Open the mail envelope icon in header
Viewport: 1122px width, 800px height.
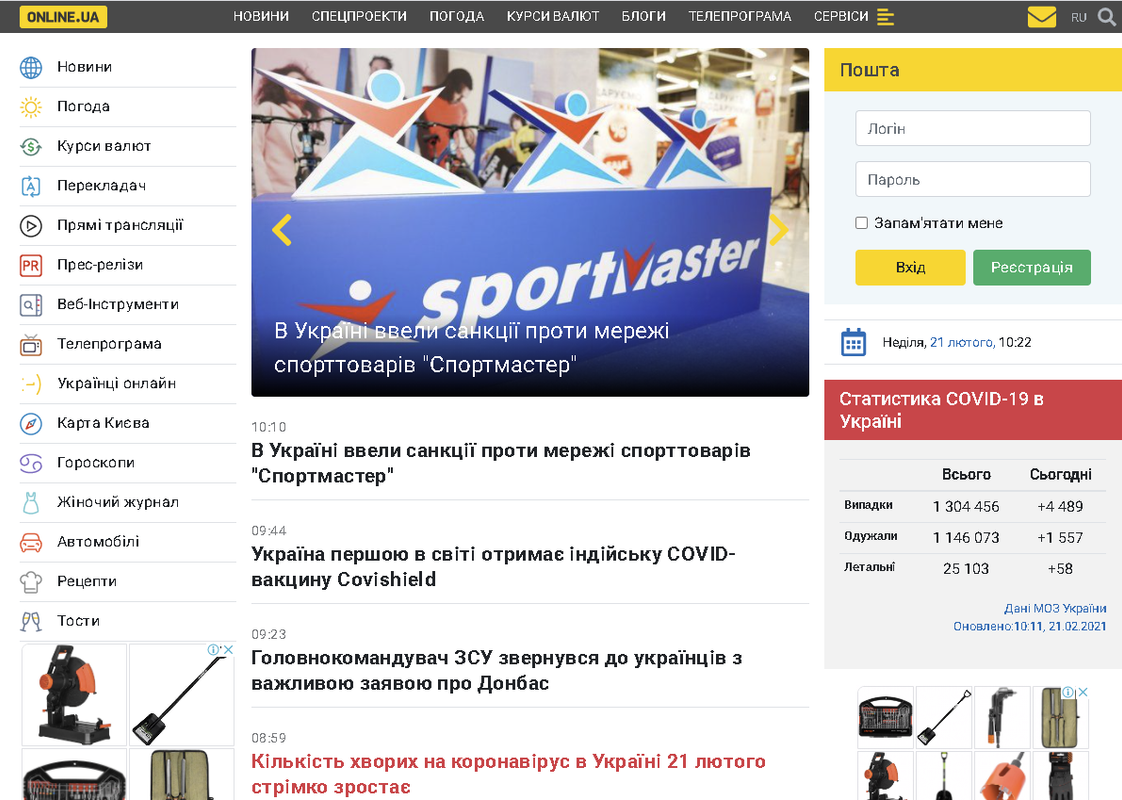pyautogui.click(x=1041, y=16)
